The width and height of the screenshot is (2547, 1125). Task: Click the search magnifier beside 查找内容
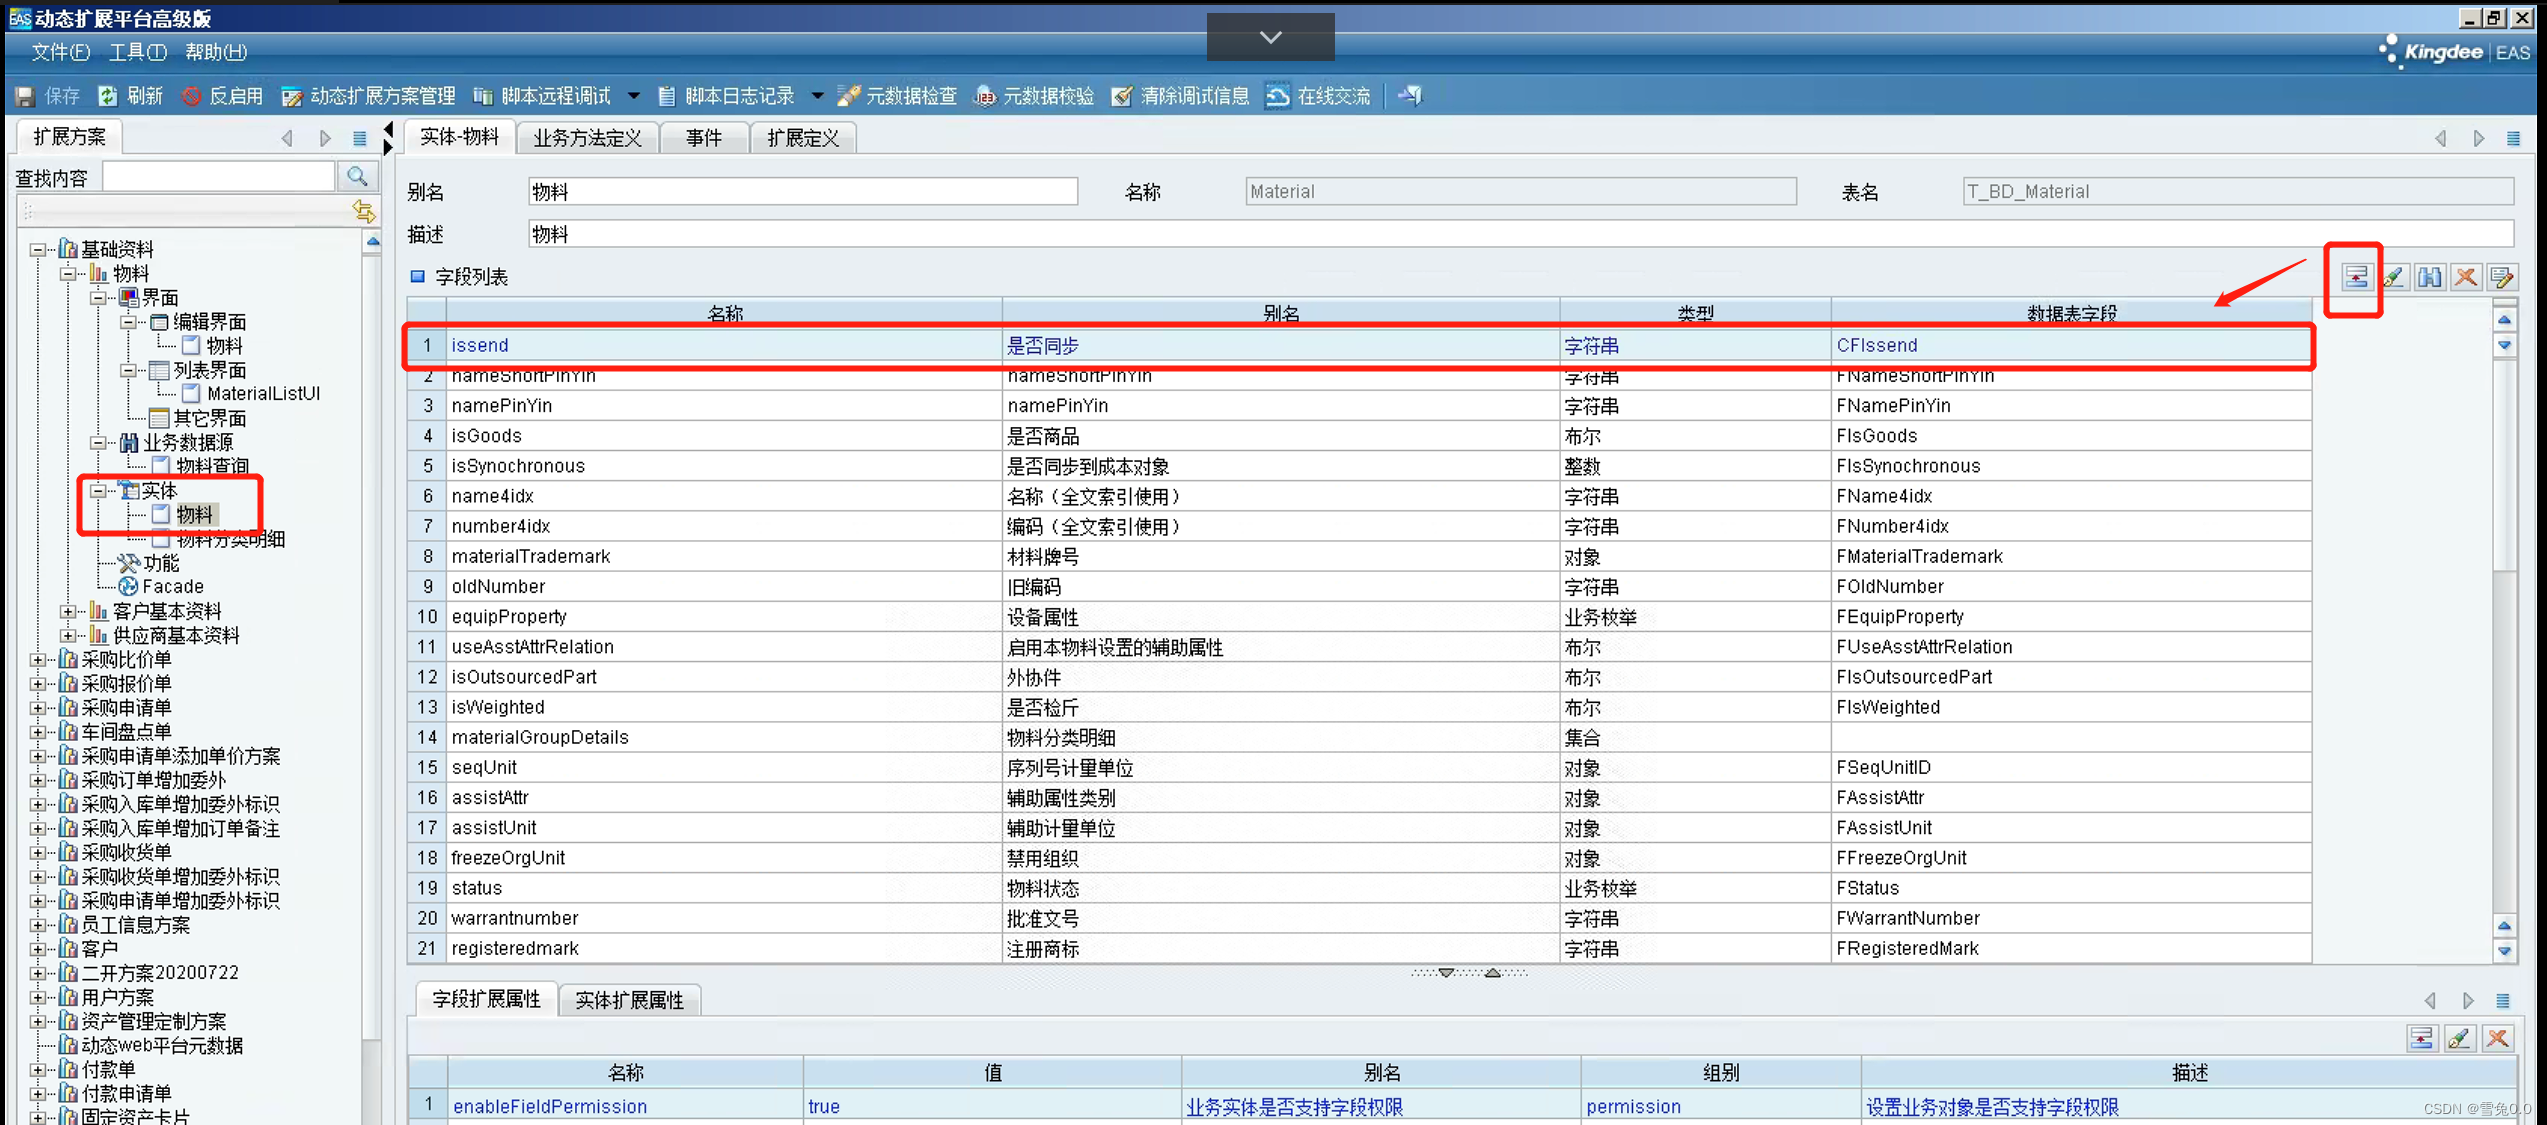pyautogui.click(x=357, y=177)
